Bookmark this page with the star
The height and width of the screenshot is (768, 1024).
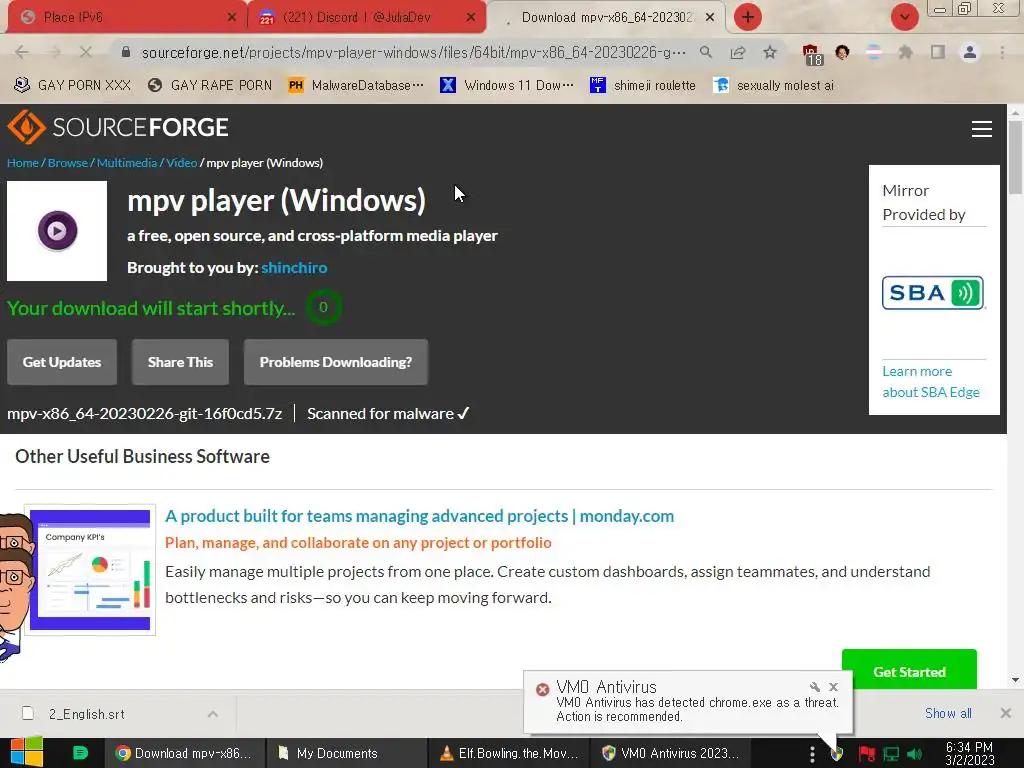[x=770, y=52]
